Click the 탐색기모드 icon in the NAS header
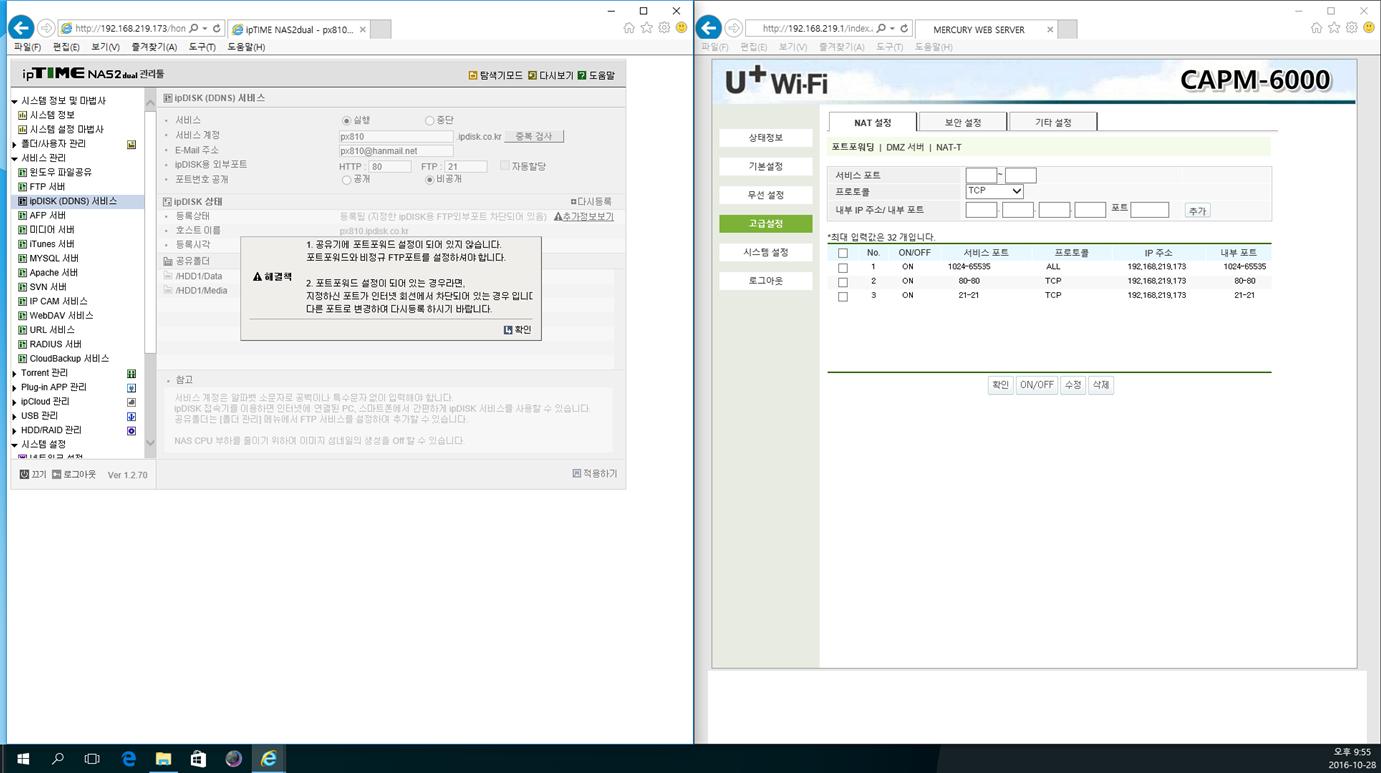Viewport: 1381px width, 773px height. [x=473, y=75]
